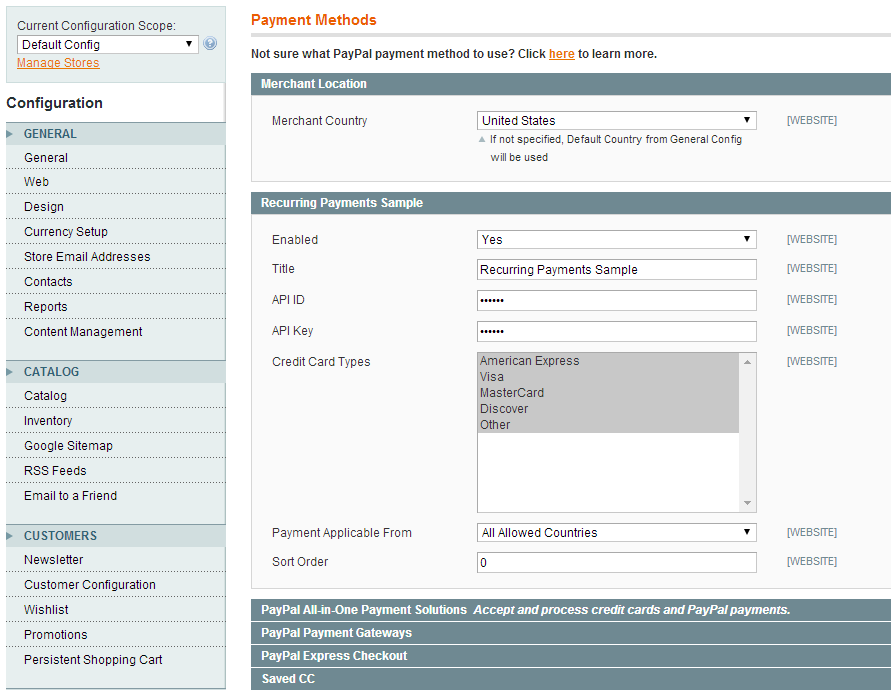Expand PayPal All-in-One Payment Solutions section

pos(571,610)
